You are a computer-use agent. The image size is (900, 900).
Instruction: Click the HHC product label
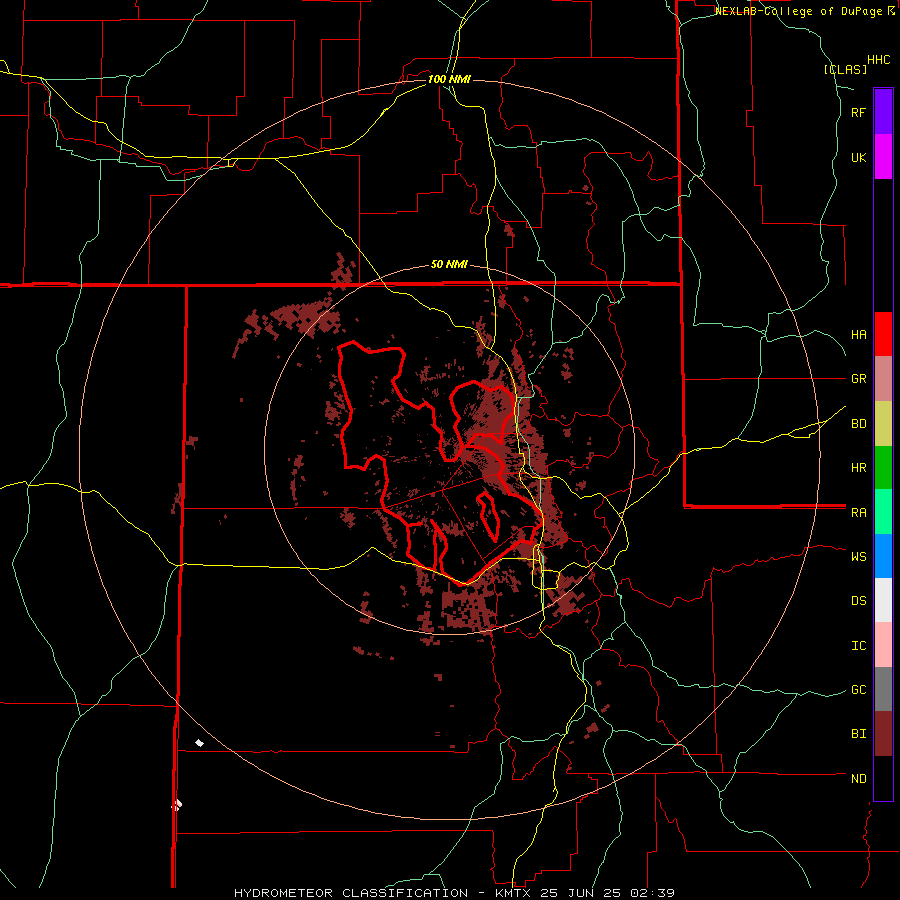[x=879, y=60]
